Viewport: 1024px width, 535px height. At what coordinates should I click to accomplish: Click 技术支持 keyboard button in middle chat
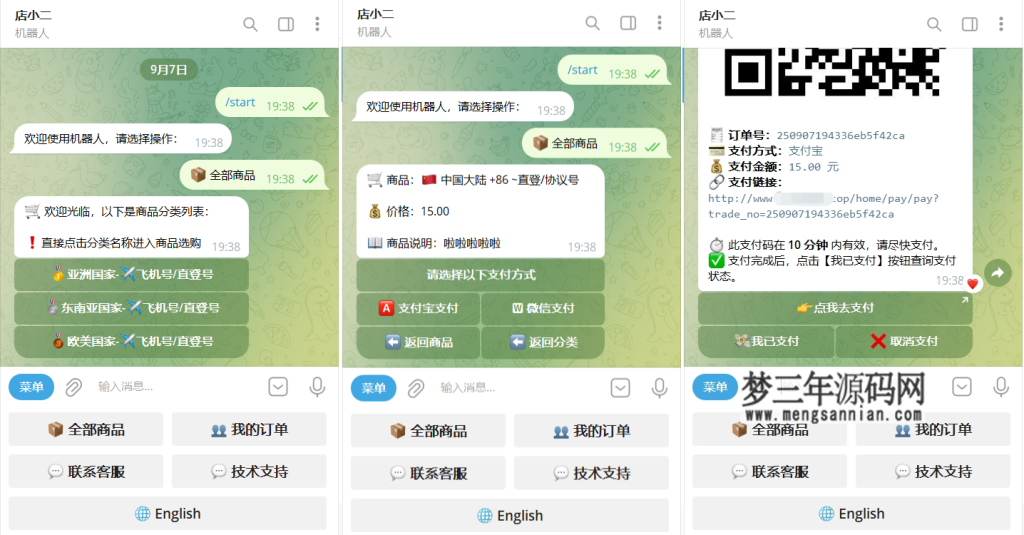[591, 473]
